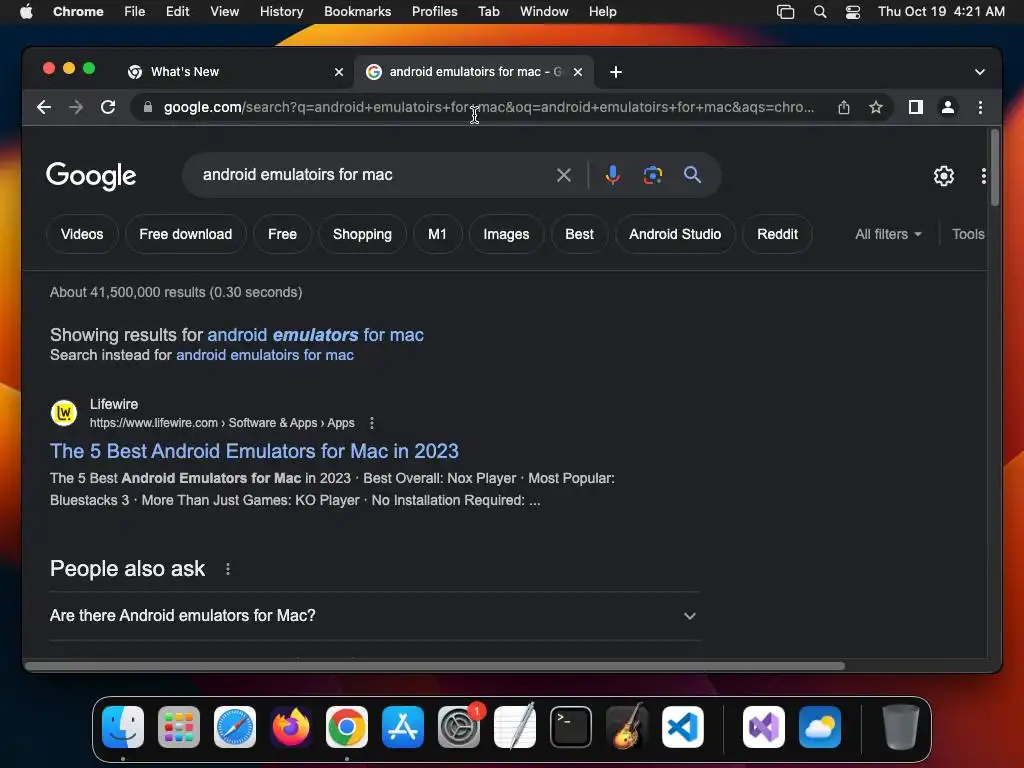
Task: Open the View menu
Action: [x=224, y=12]
